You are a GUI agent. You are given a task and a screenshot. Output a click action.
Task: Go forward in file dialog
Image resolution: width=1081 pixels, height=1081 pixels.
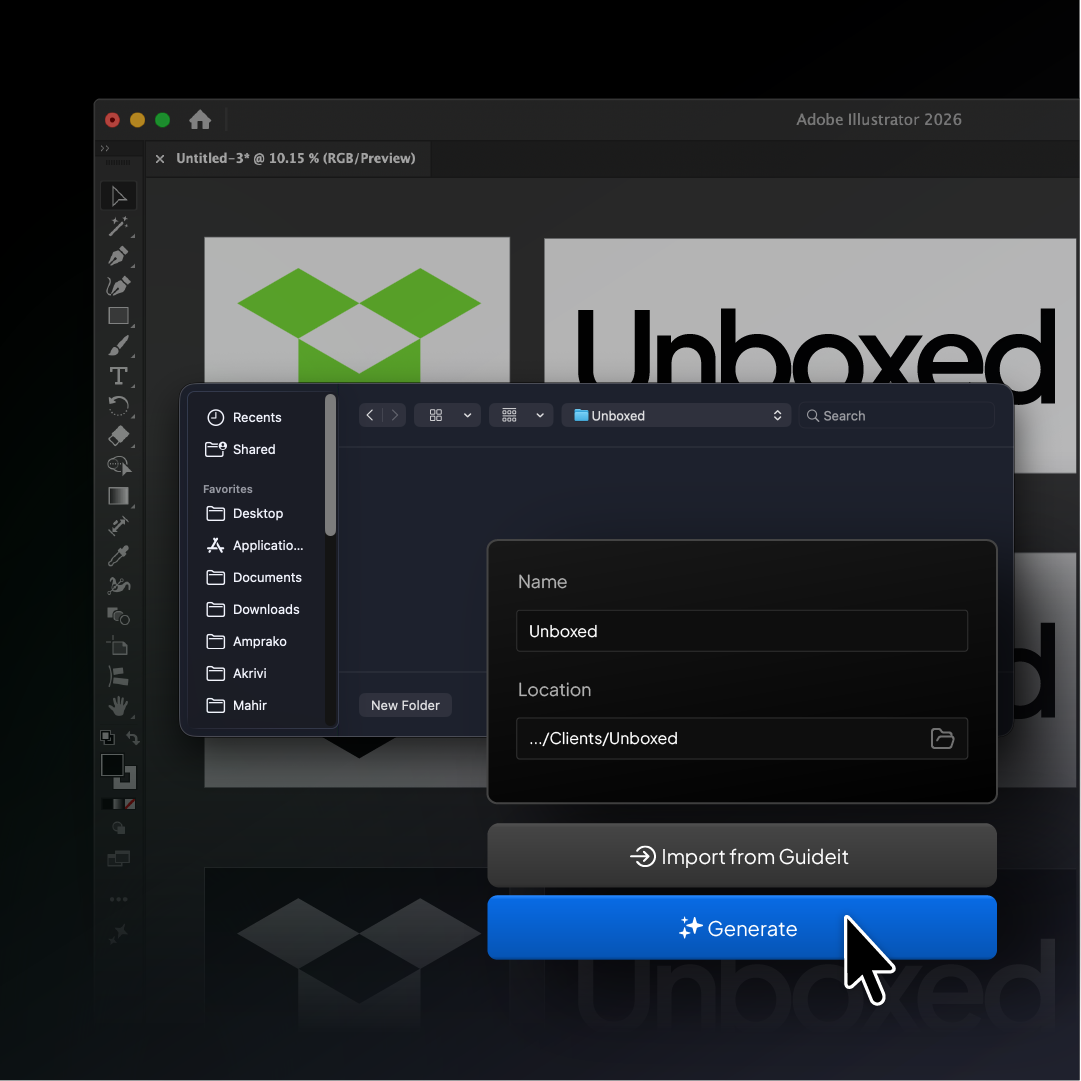point(394,415)
